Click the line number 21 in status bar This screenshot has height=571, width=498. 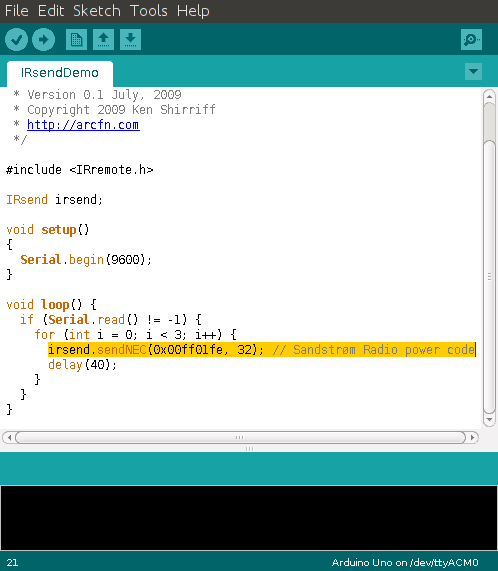[12, 563]
